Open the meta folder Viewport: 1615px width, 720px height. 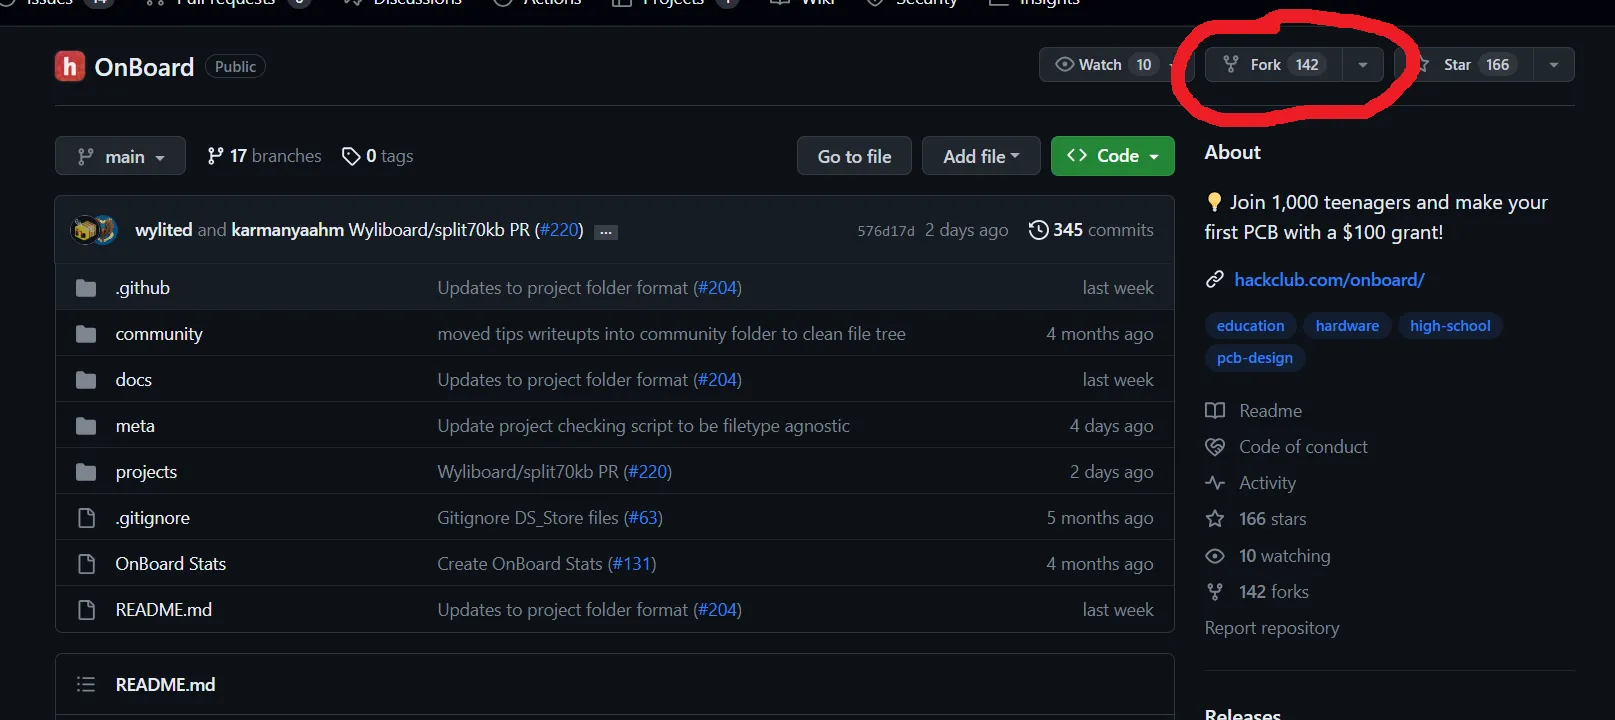[135, 426]
